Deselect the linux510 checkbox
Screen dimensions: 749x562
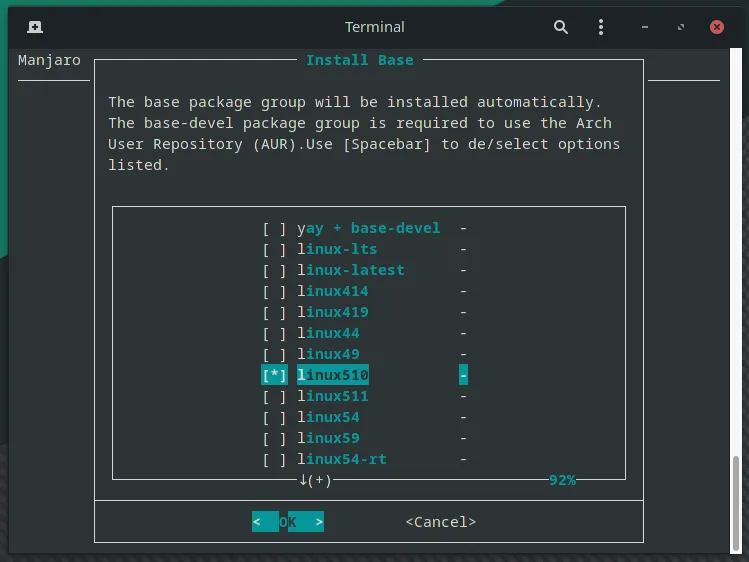pyautogui.click(x=275, y=375)
